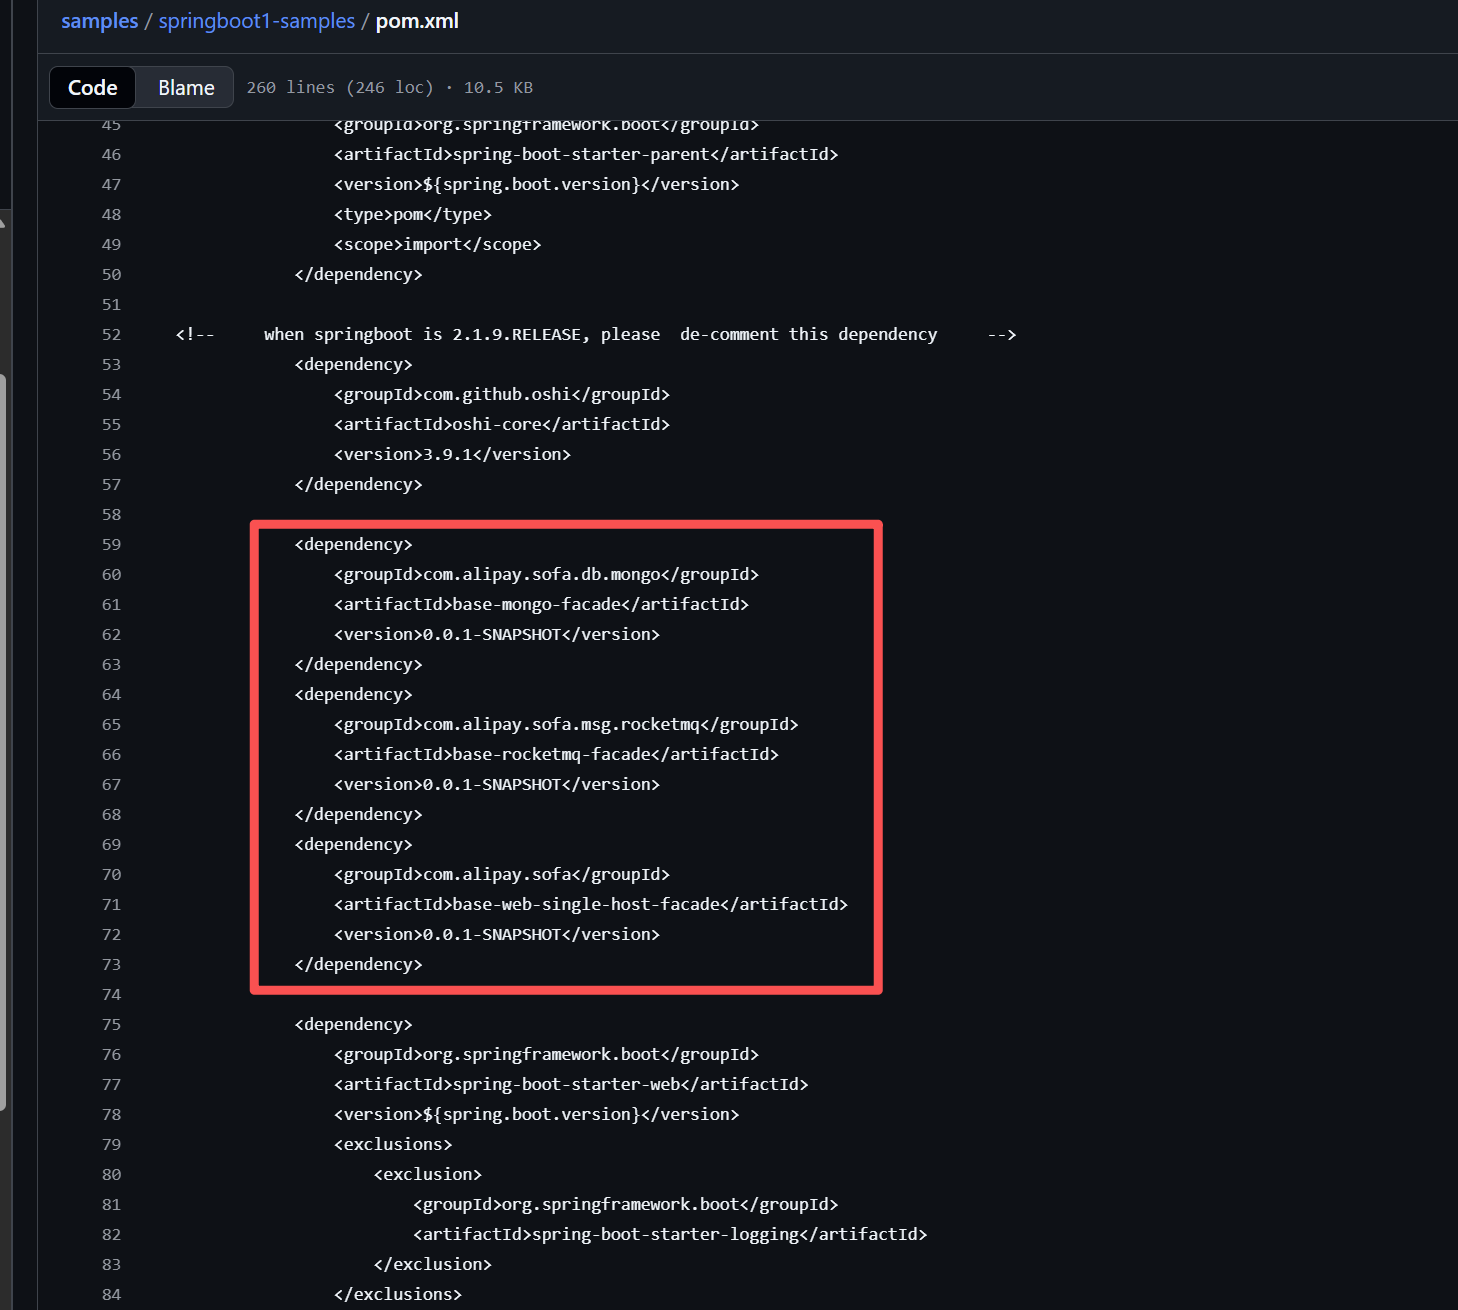This screenshot has height=1310, width=1458.
Task: Open the springboot1-samples breadcrumb folder
Action: click(256, 21)
